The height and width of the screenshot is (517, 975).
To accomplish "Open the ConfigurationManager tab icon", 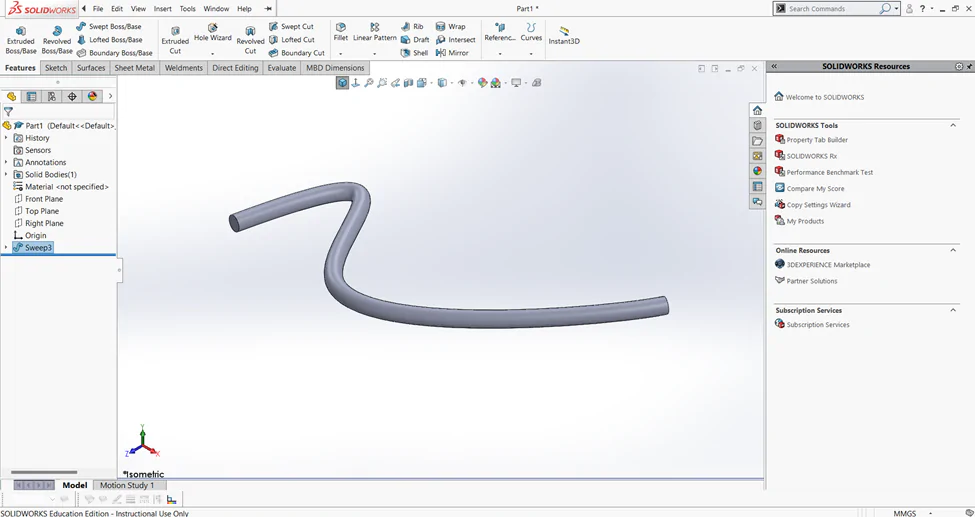I will tap(52, 96).
